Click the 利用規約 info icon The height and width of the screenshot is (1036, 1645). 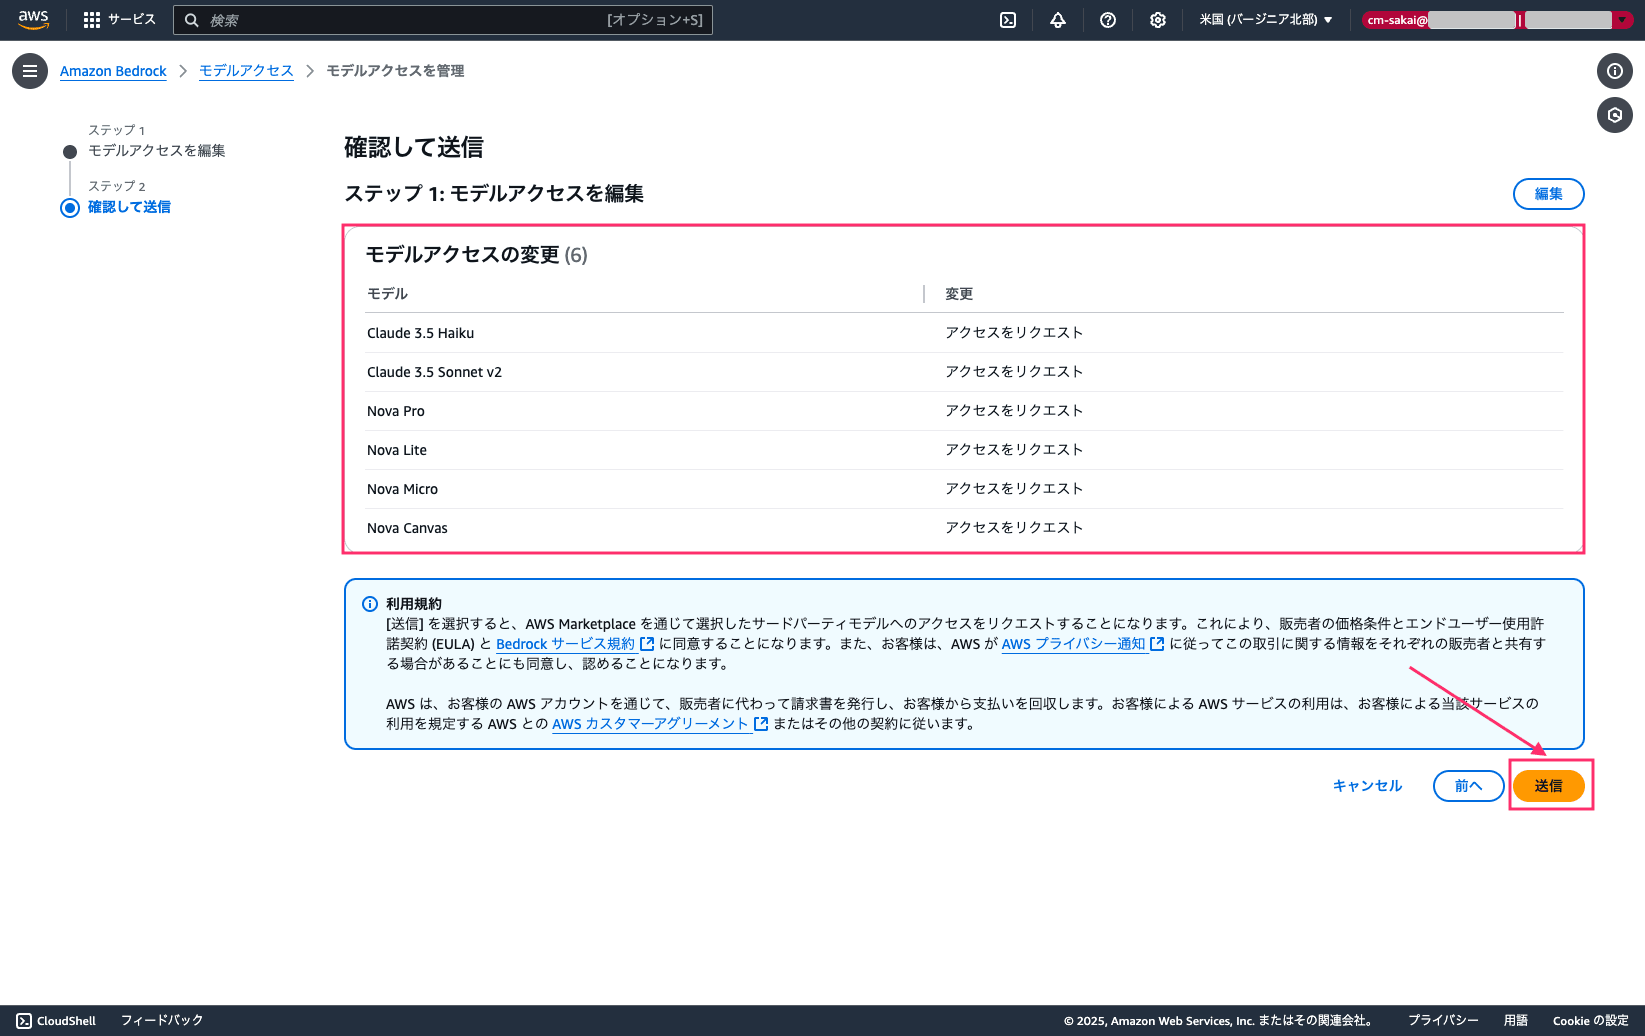click(370, 604)
